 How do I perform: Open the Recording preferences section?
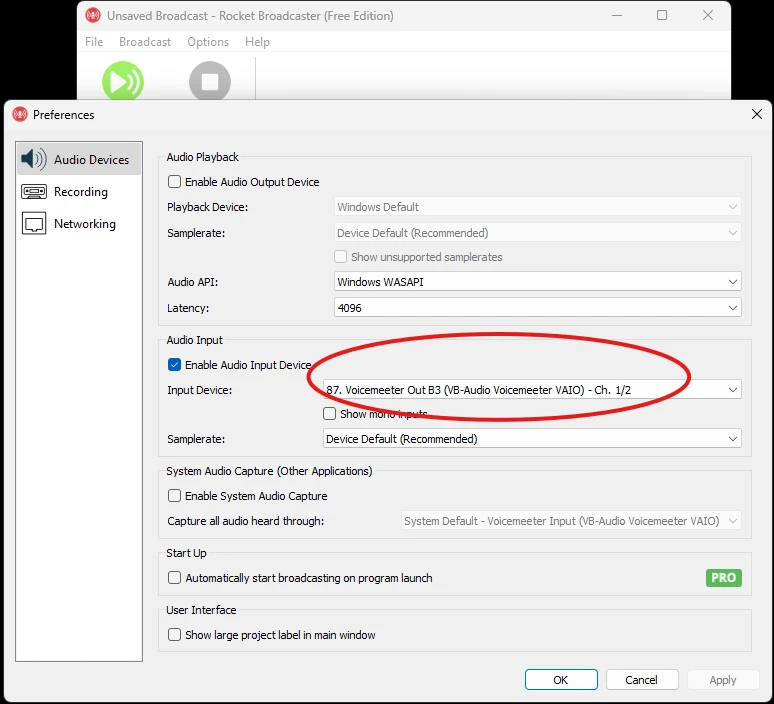pyautogui.click(x=79, y=192)
